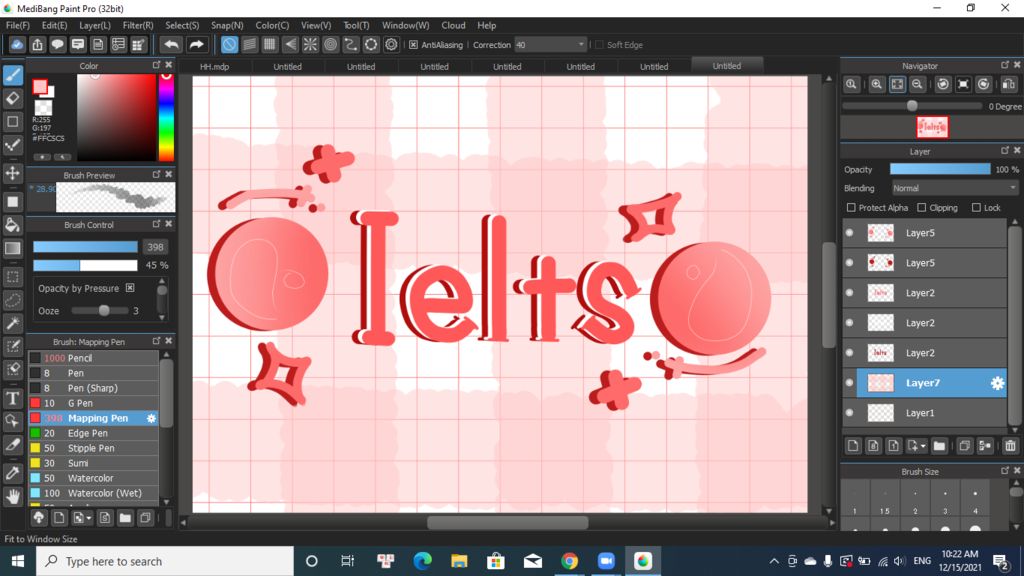The image size is (1024, 576).
Task: Open add-brush dropdown arrow in Brush panel
Action: (x=88, y=519)
